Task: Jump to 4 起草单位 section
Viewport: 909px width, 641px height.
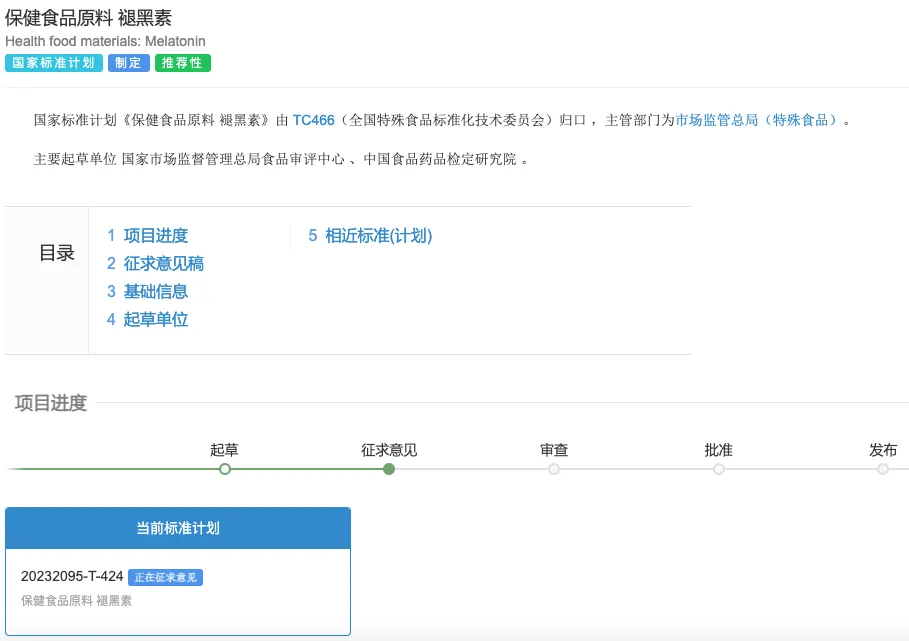Action: coord(147,319)
